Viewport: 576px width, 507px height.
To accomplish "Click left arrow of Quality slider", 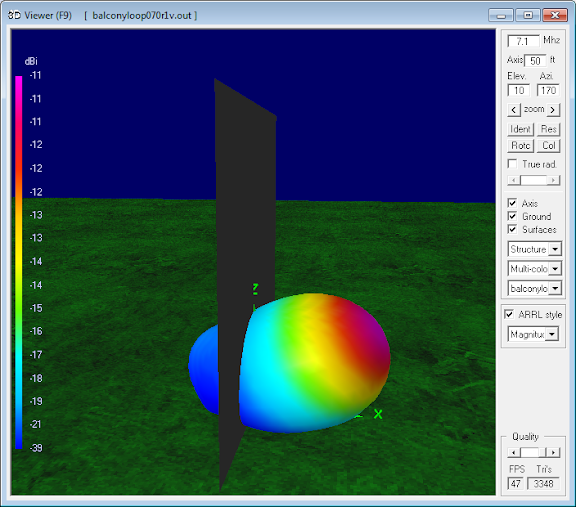I will tap(514, 452).
